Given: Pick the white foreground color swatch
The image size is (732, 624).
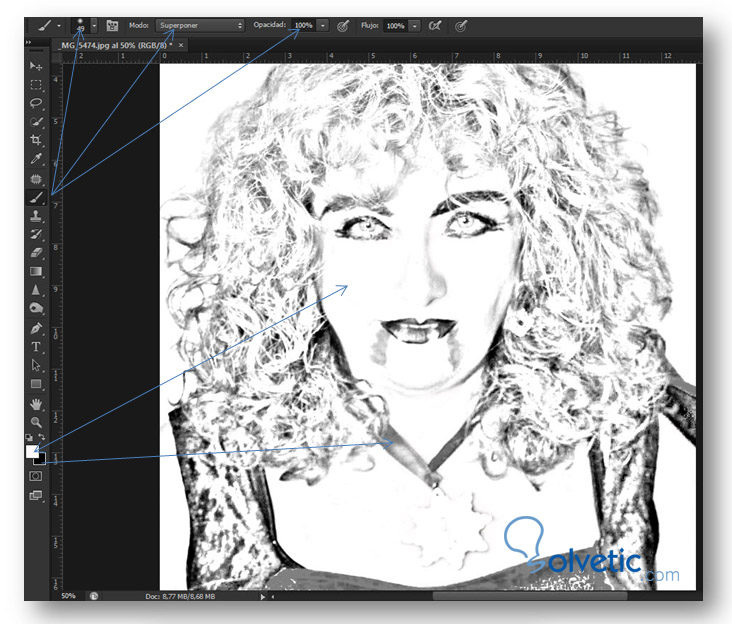Looking at the screenshot, I should [x=32, y=451].
